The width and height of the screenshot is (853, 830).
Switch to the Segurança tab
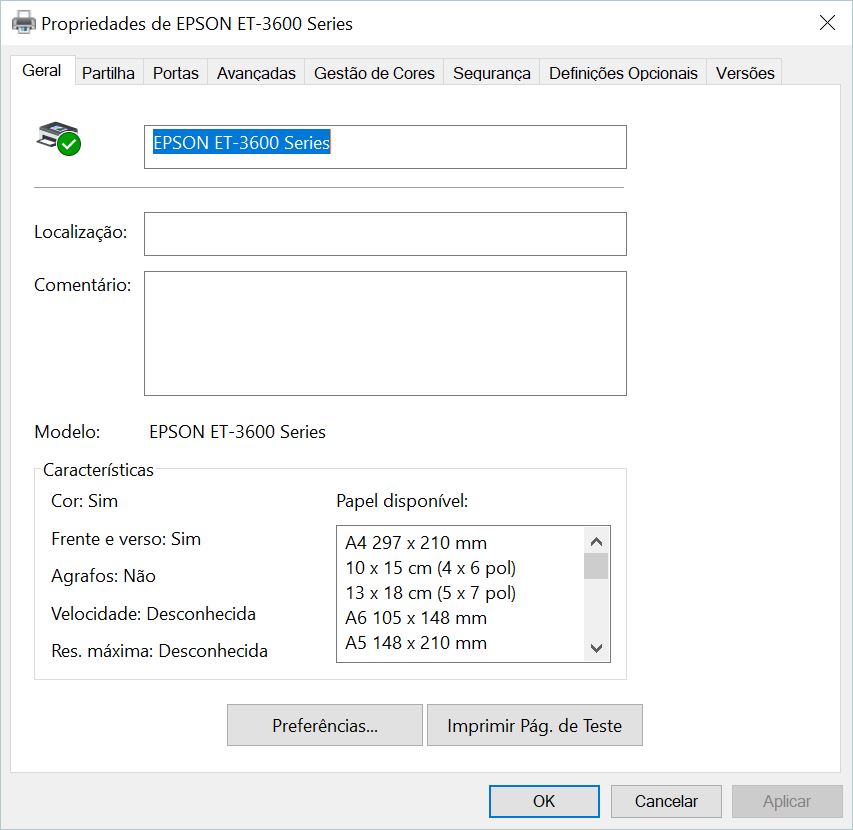pos(492,73)
